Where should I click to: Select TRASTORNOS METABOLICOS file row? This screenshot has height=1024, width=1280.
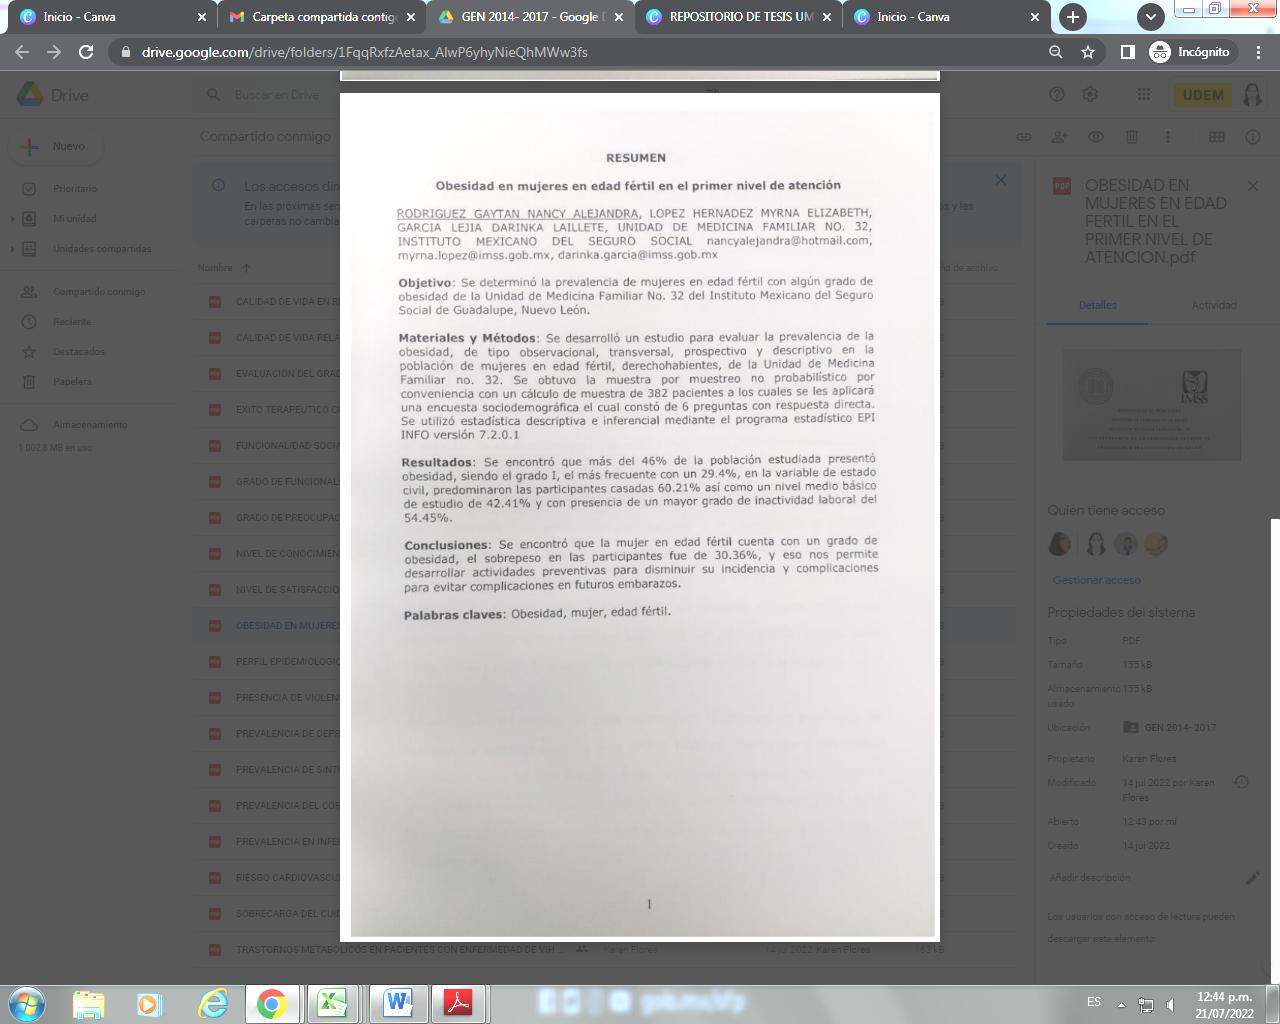point(606,950)
